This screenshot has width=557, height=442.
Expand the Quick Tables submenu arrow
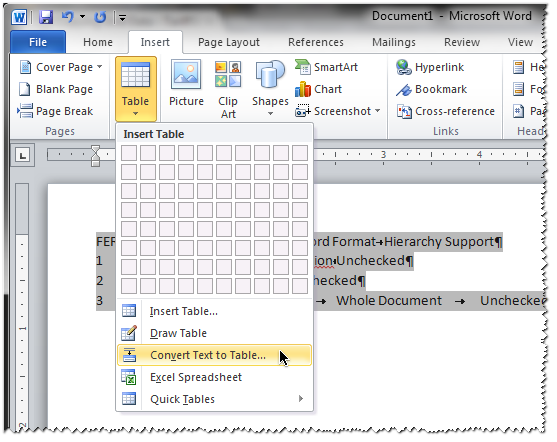coord(301,399)
